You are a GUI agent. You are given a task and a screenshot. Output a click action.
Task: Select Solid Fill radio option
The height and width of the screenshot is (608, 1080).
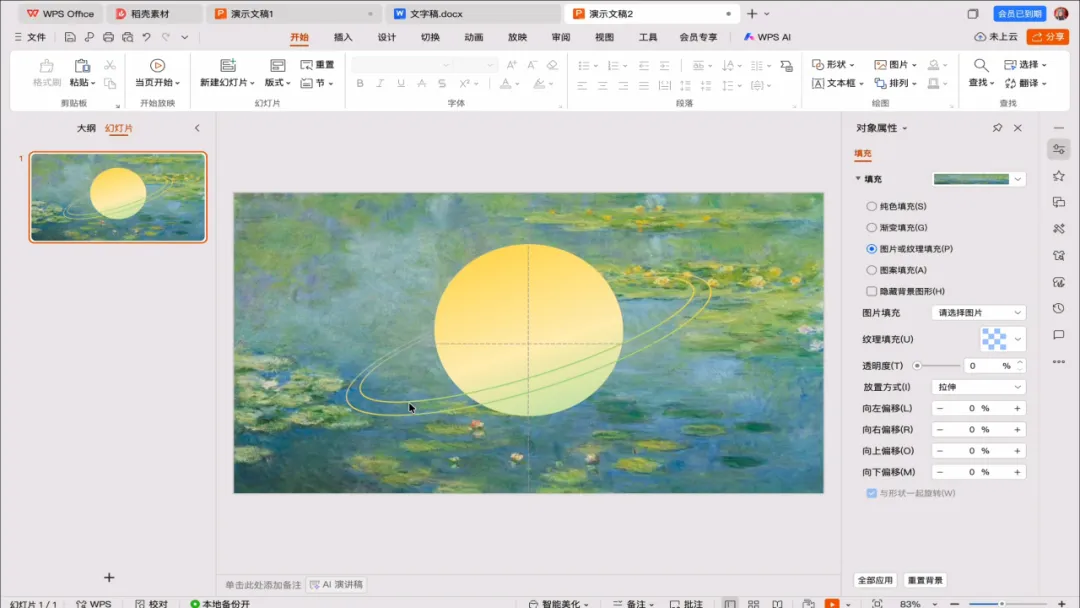(871, 206)
